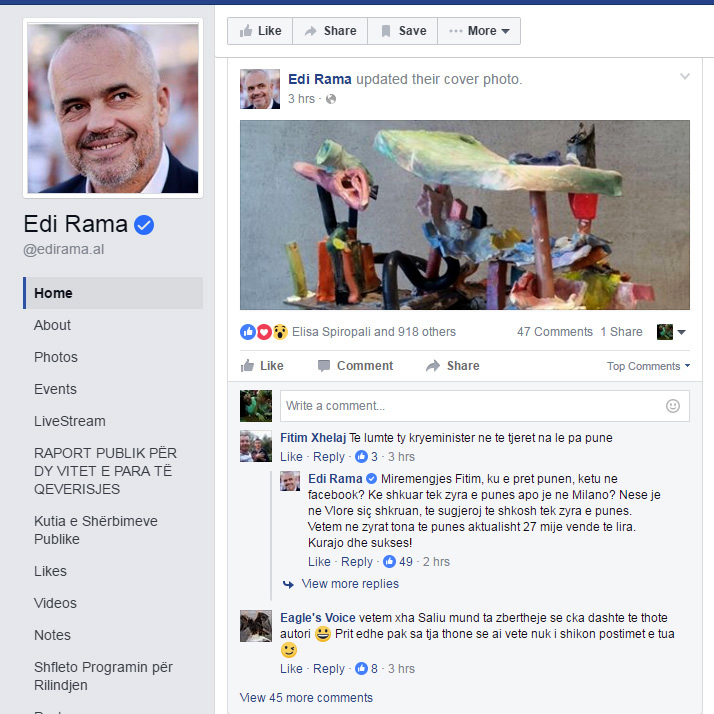
Task: Save the page with the Save button
Action: 403,31
